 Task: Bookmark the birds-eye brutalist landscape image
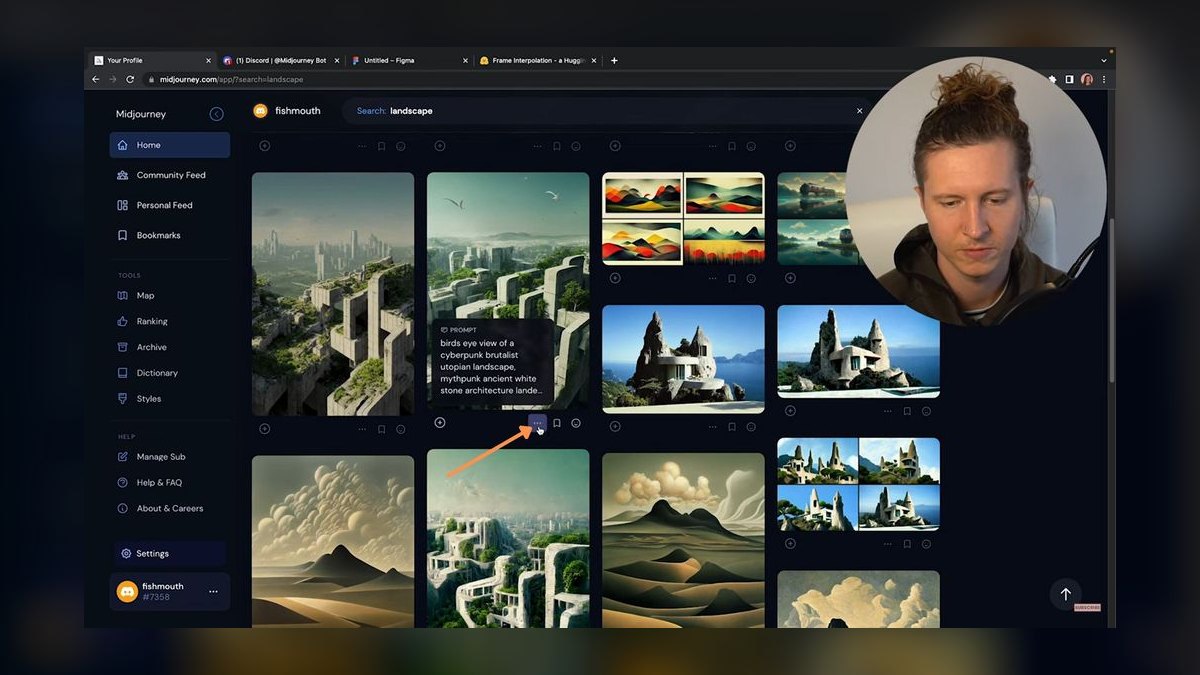(557, 423)
